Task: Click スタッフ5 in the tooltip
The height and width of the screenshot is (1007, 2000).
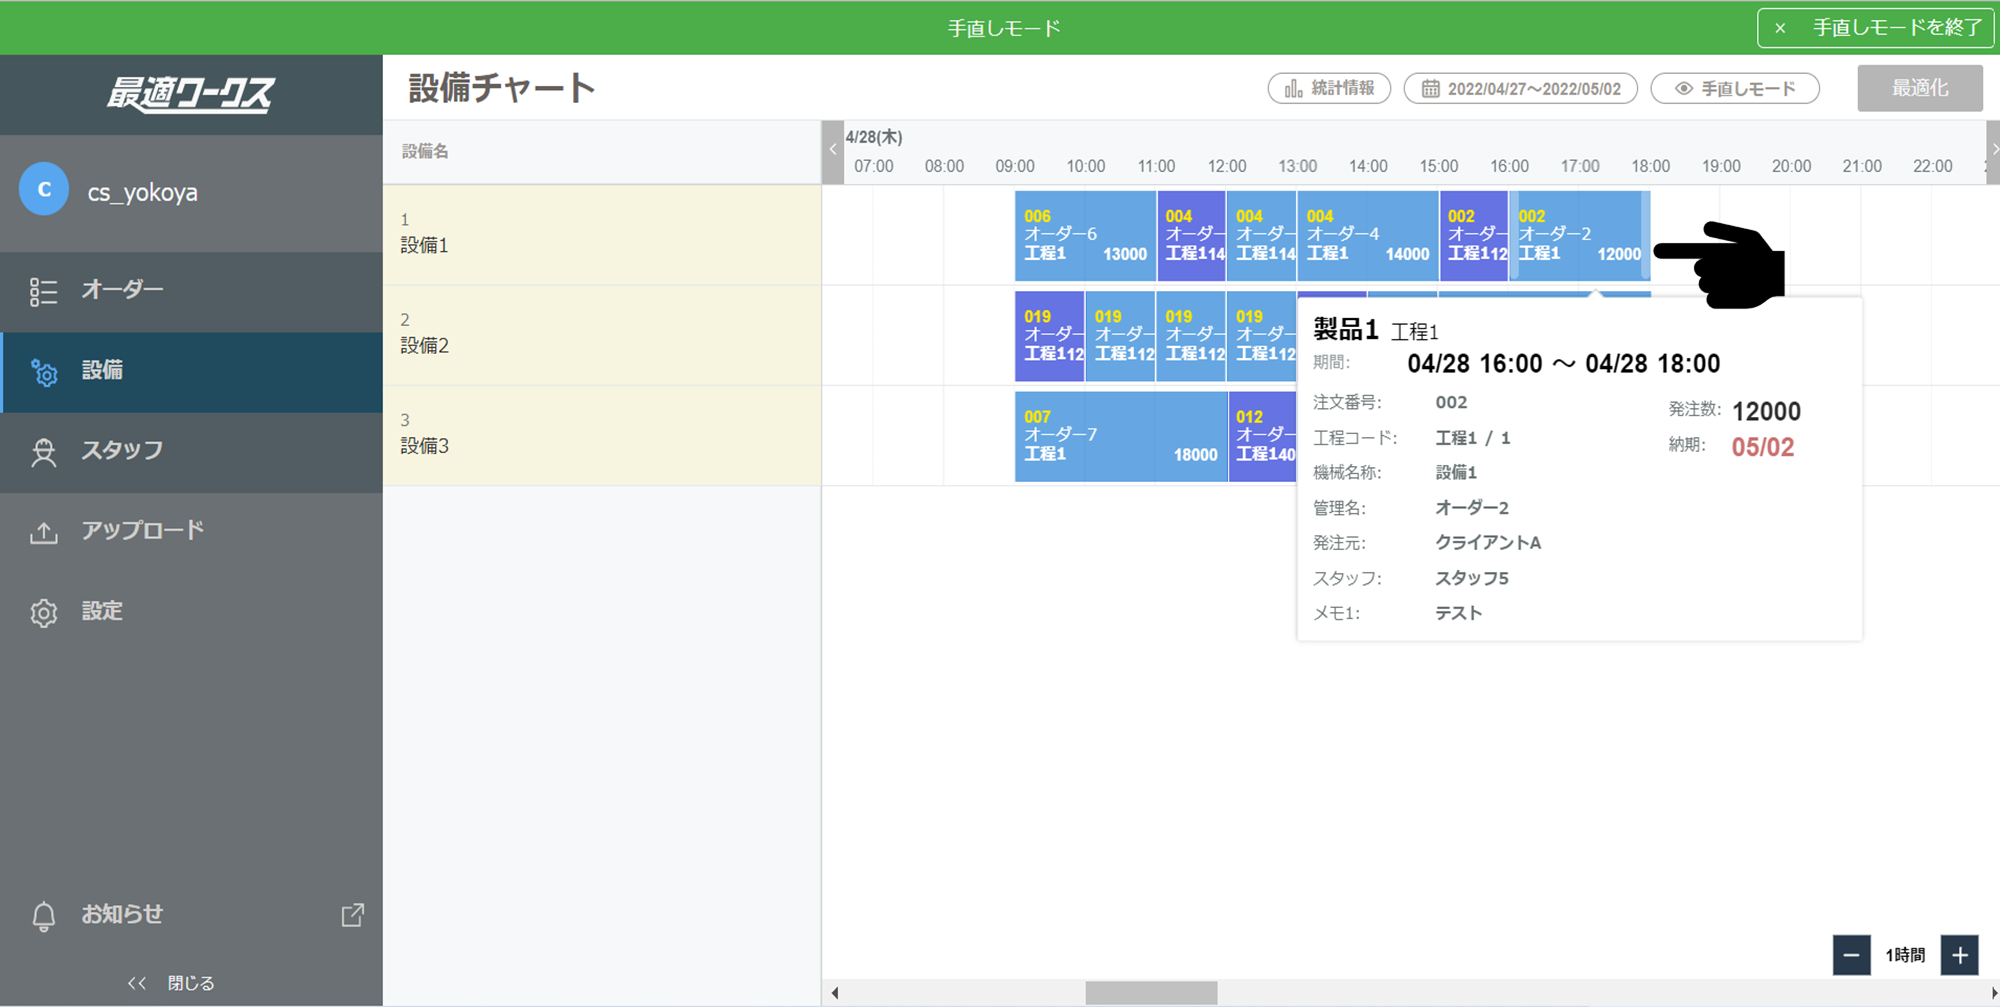Action: pyautogui.click(x=1472, y=578)
